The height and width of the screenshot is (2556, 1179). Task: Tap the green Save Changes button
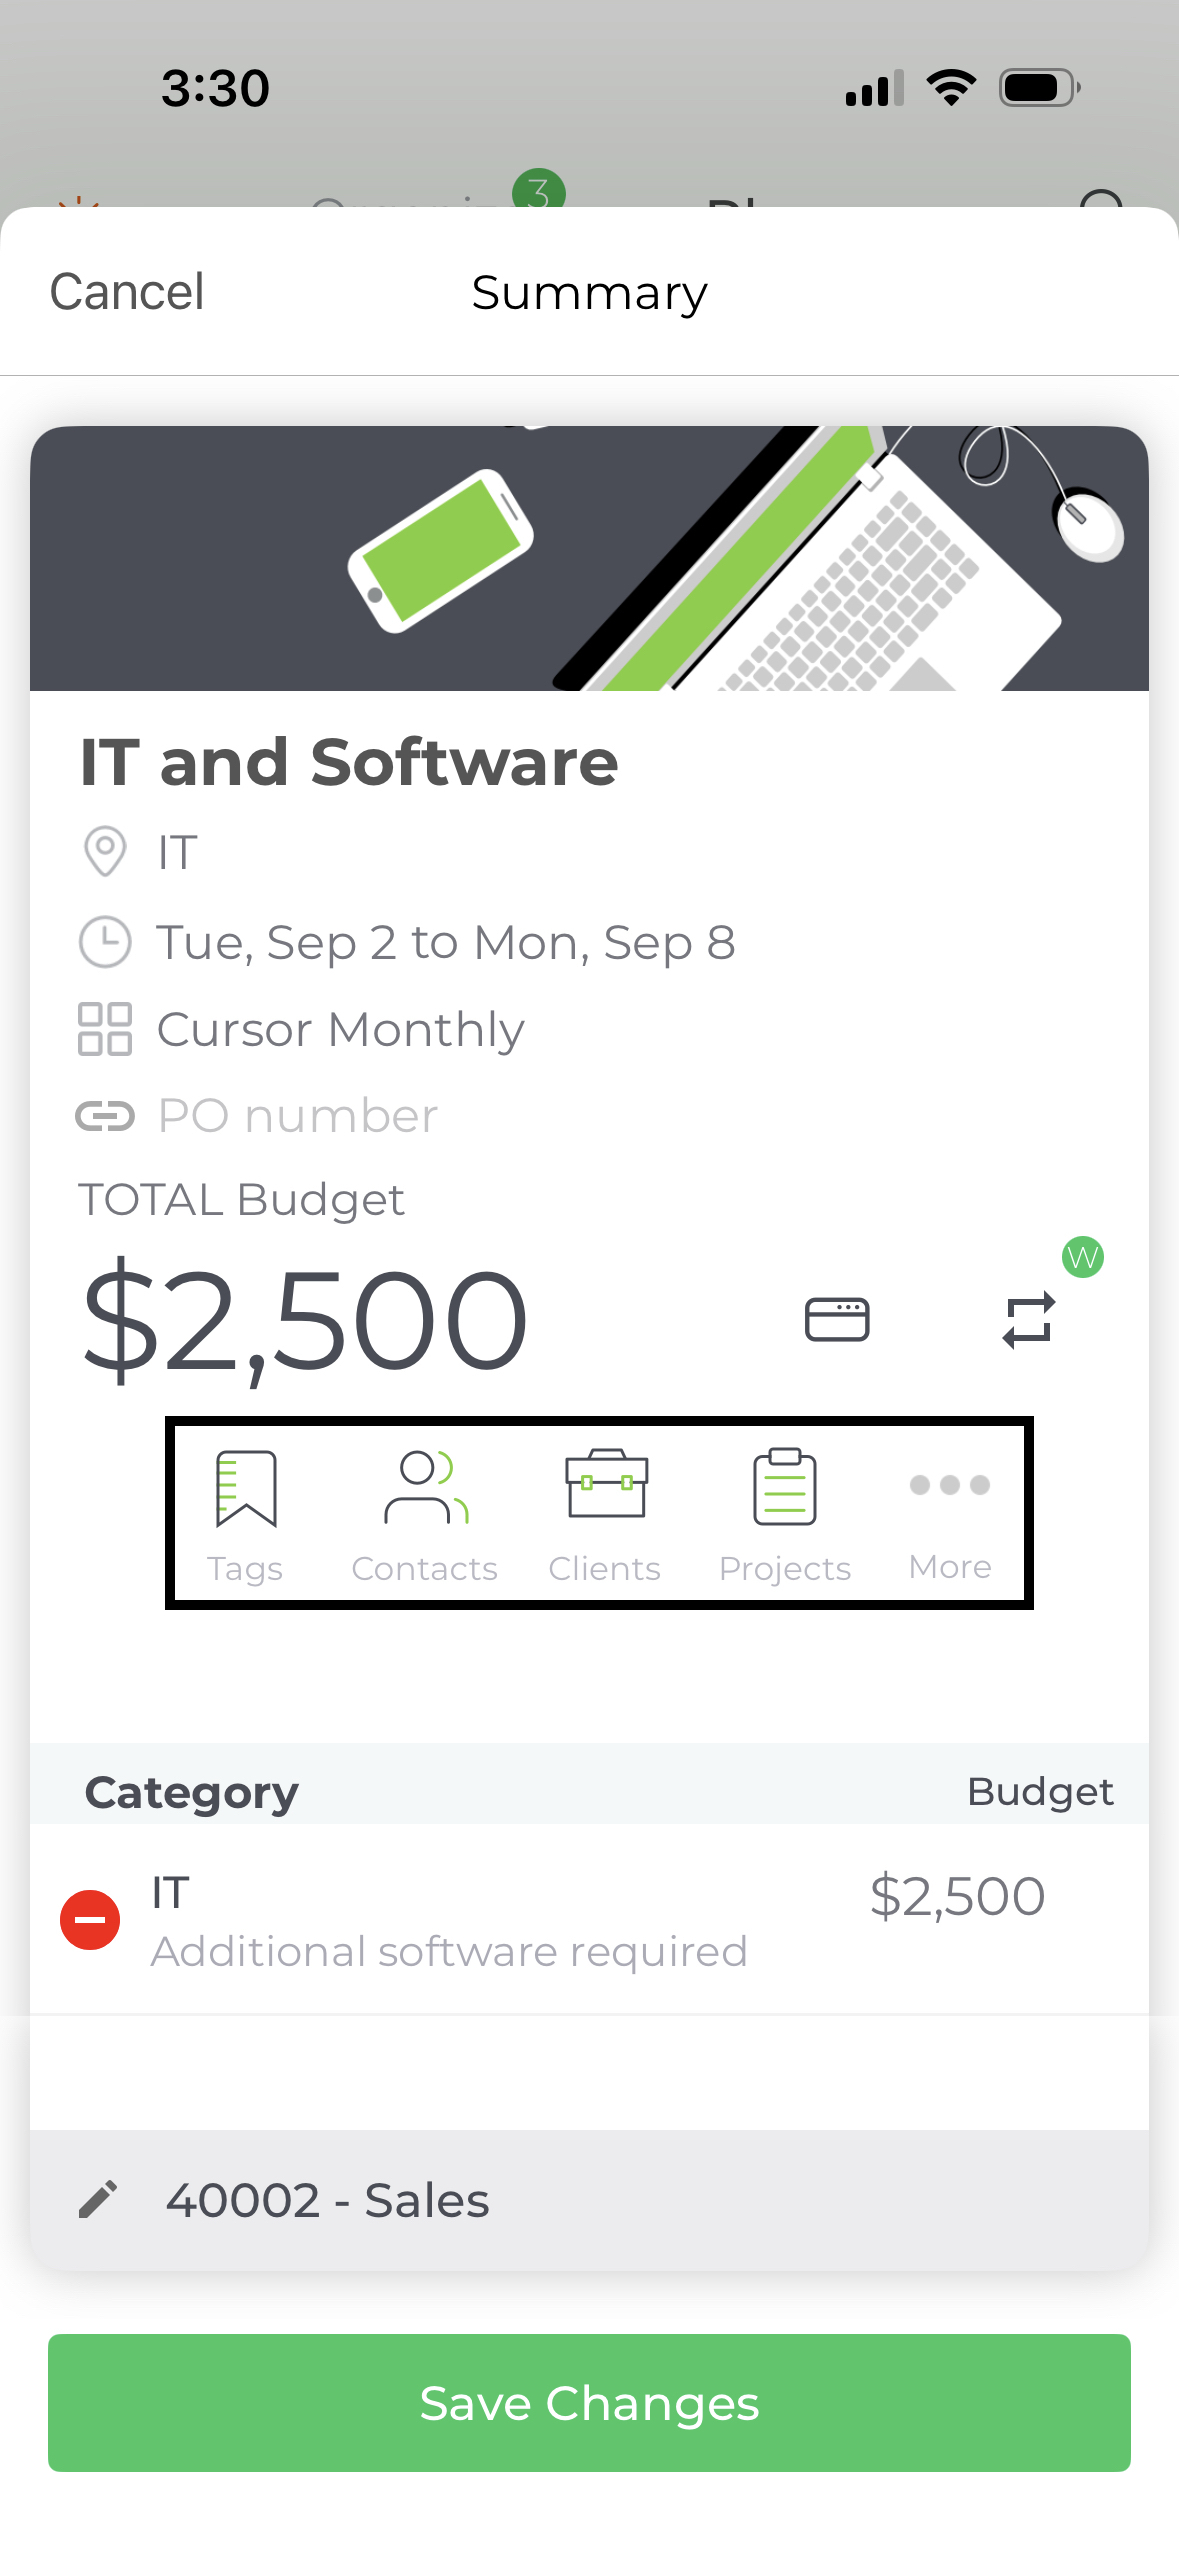click(589, 2402)
